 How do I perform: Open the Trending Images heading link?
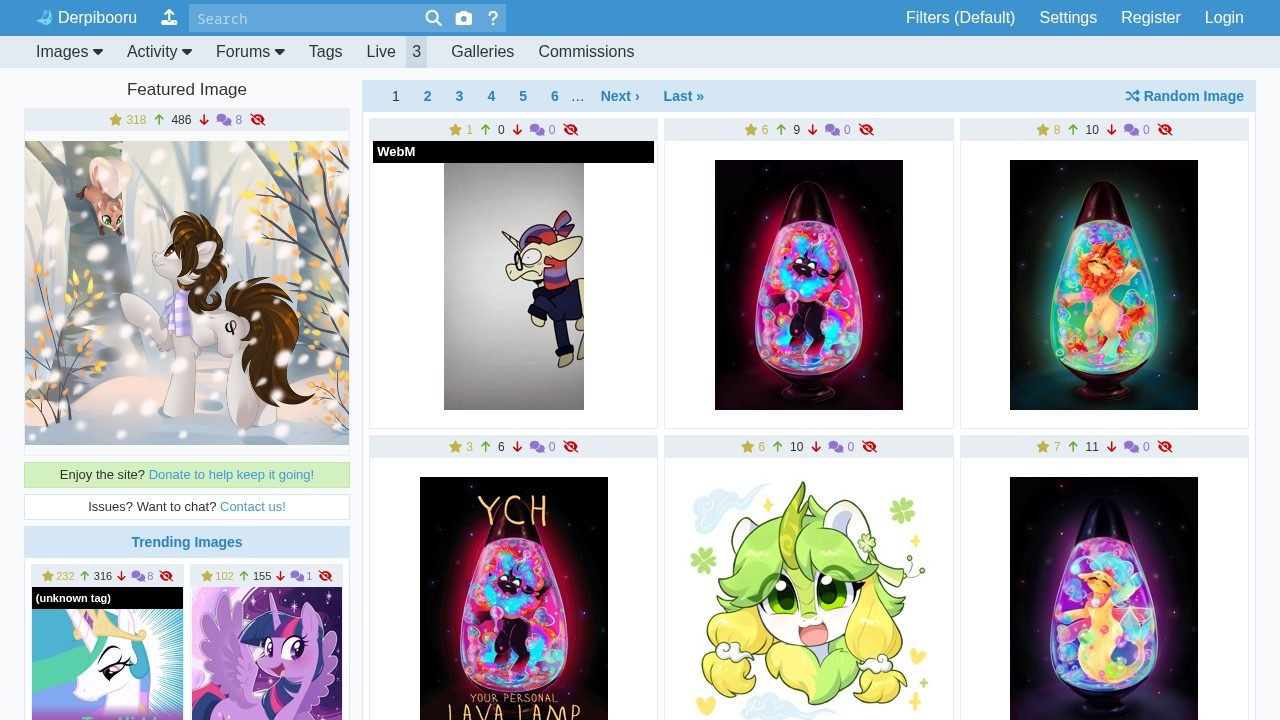187,542
